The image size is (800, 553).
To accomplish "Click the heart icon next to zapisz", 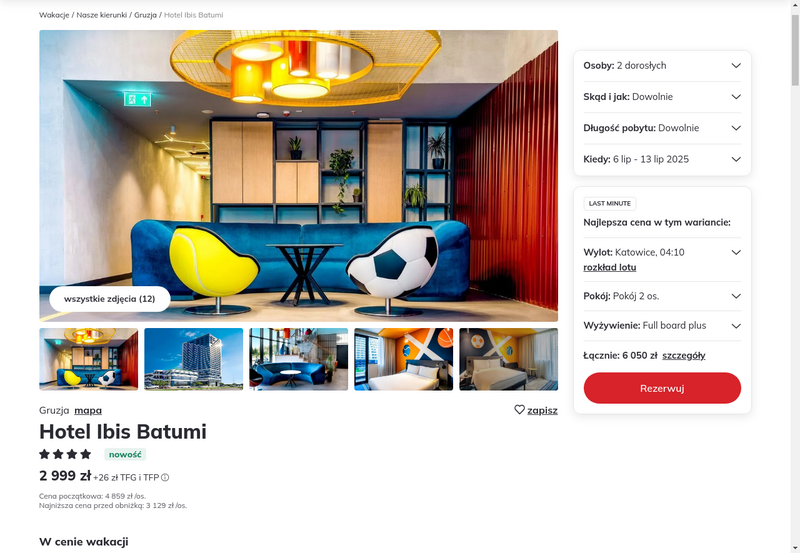I will click(x=519, y=410).
